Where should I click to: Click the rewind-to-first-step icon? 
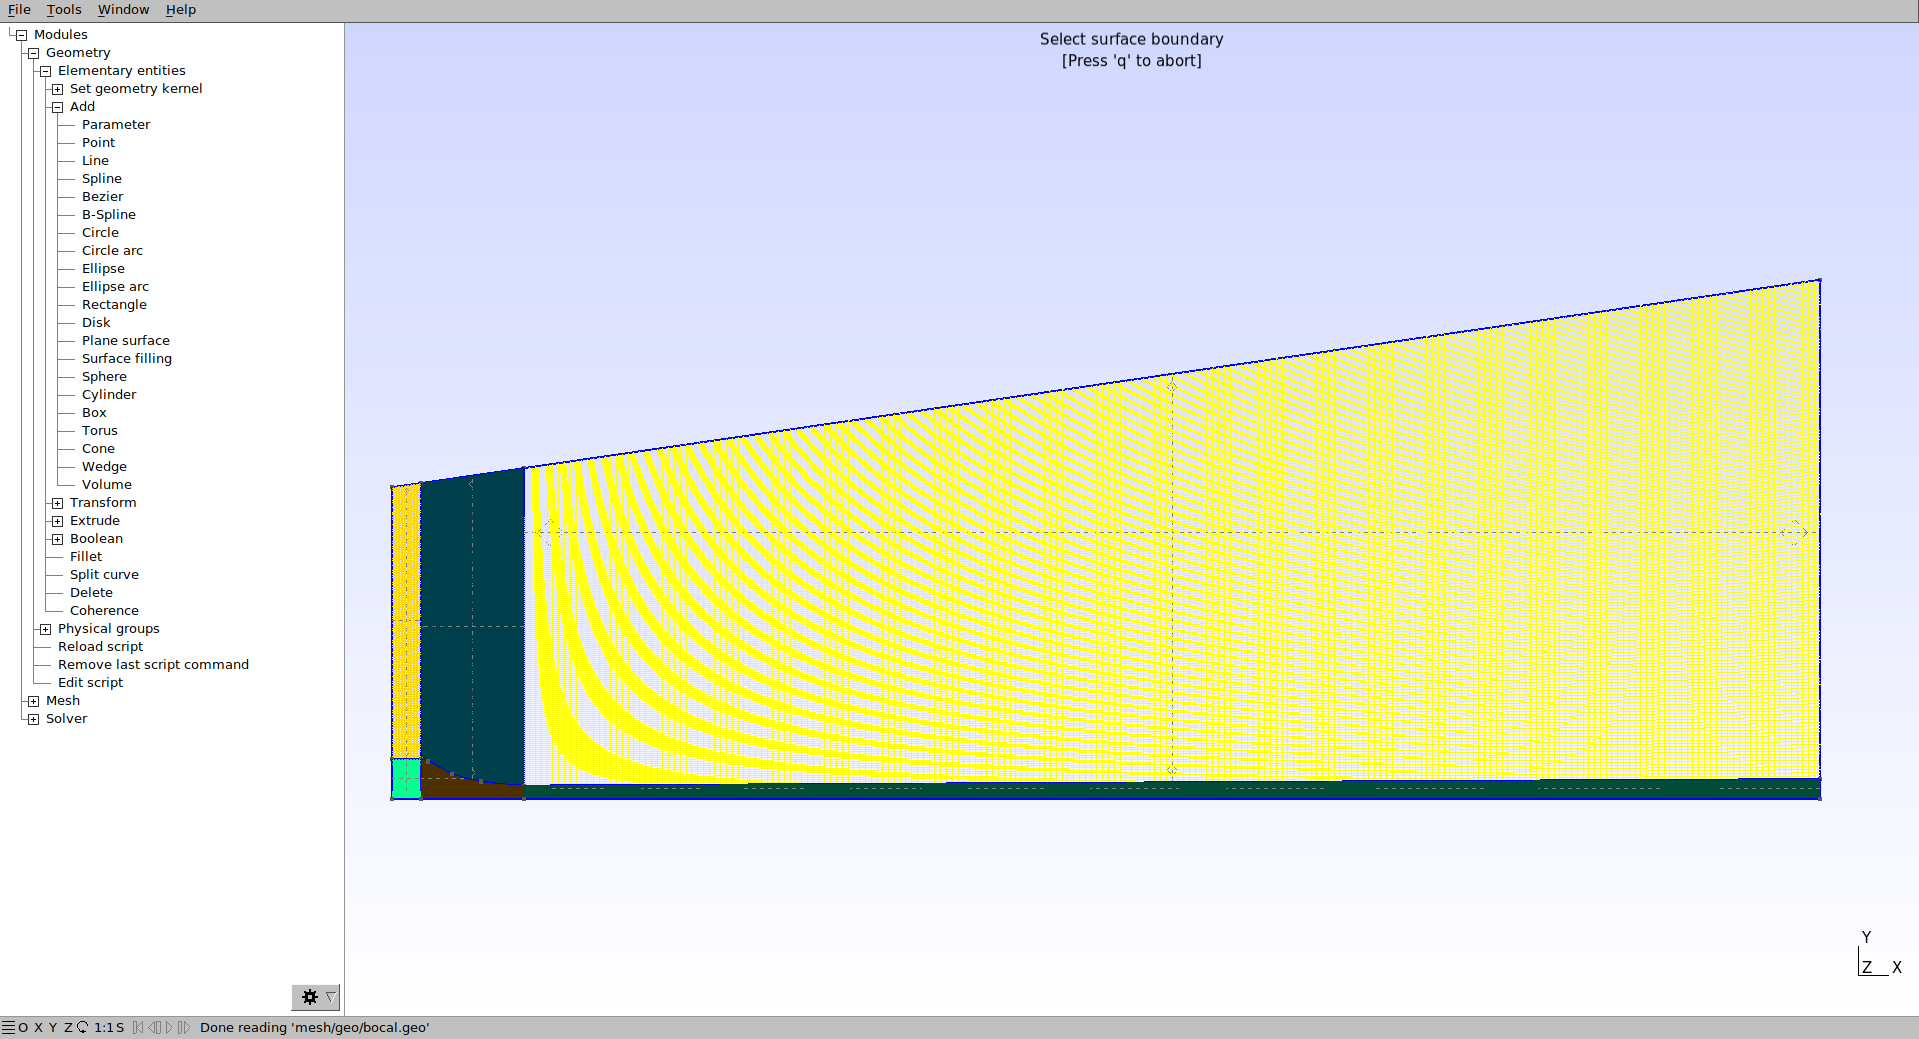pos(138,1027)
